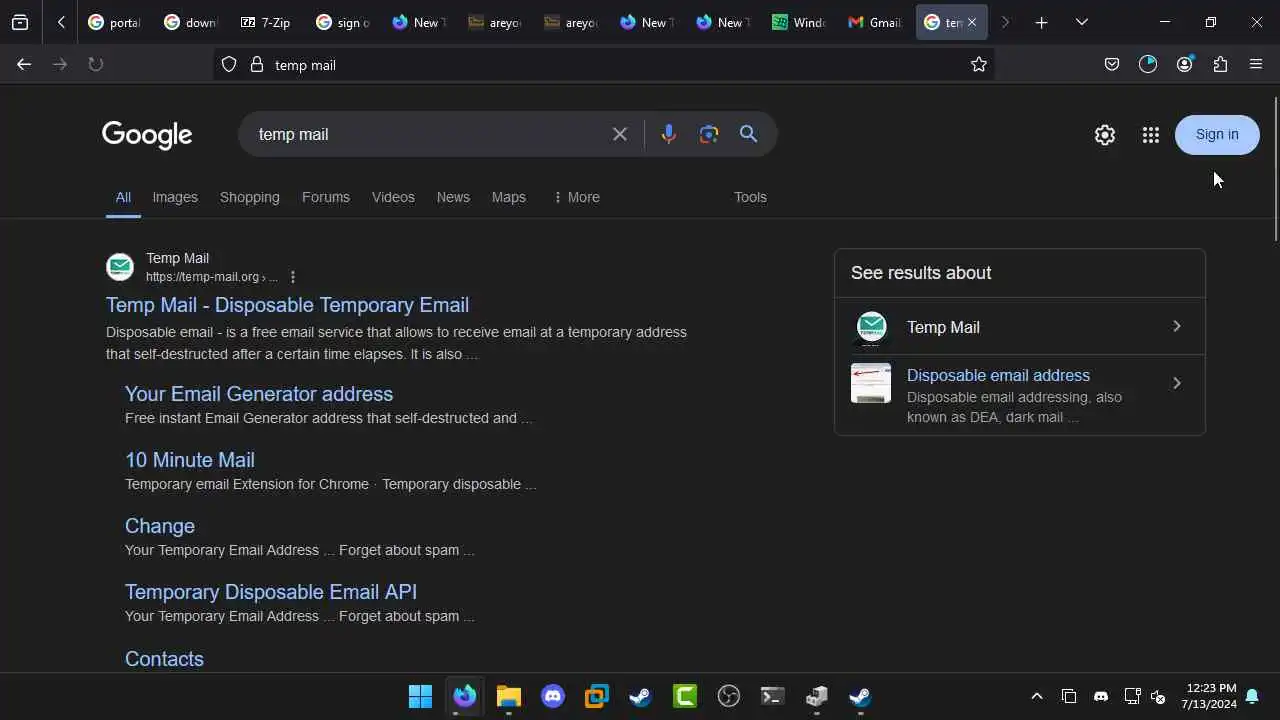The width and height of the screenshot is (1280, 720).
Task: Switch to the Videos search tab
Action: pos(393,197)
